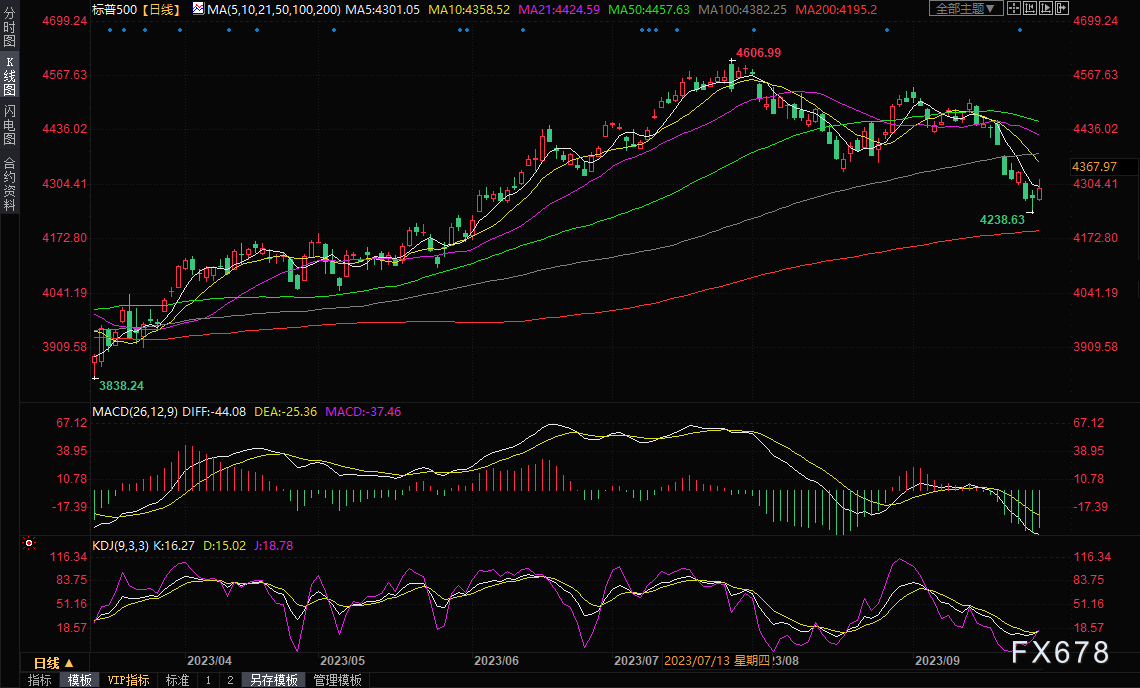Open the 合约资料 side tab
Viewport: 1140px width, 688px height.
[9, 182]
